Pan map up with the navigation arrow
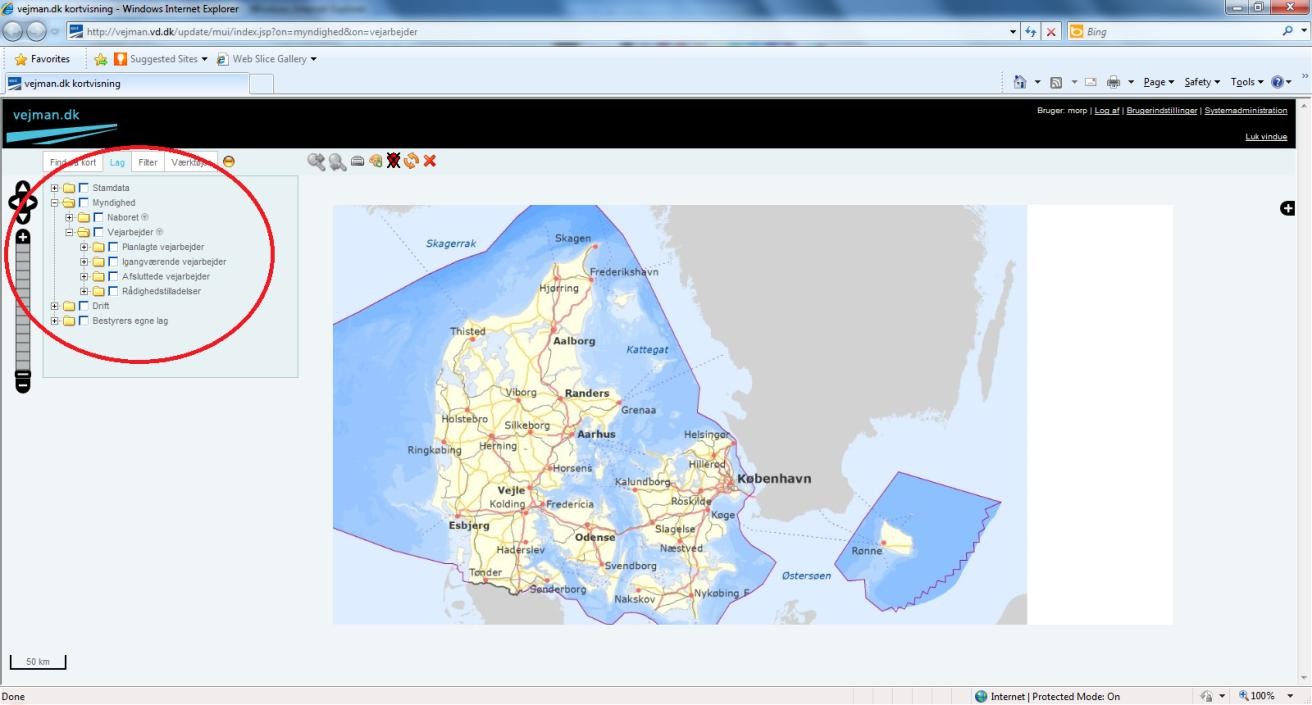 23,187
